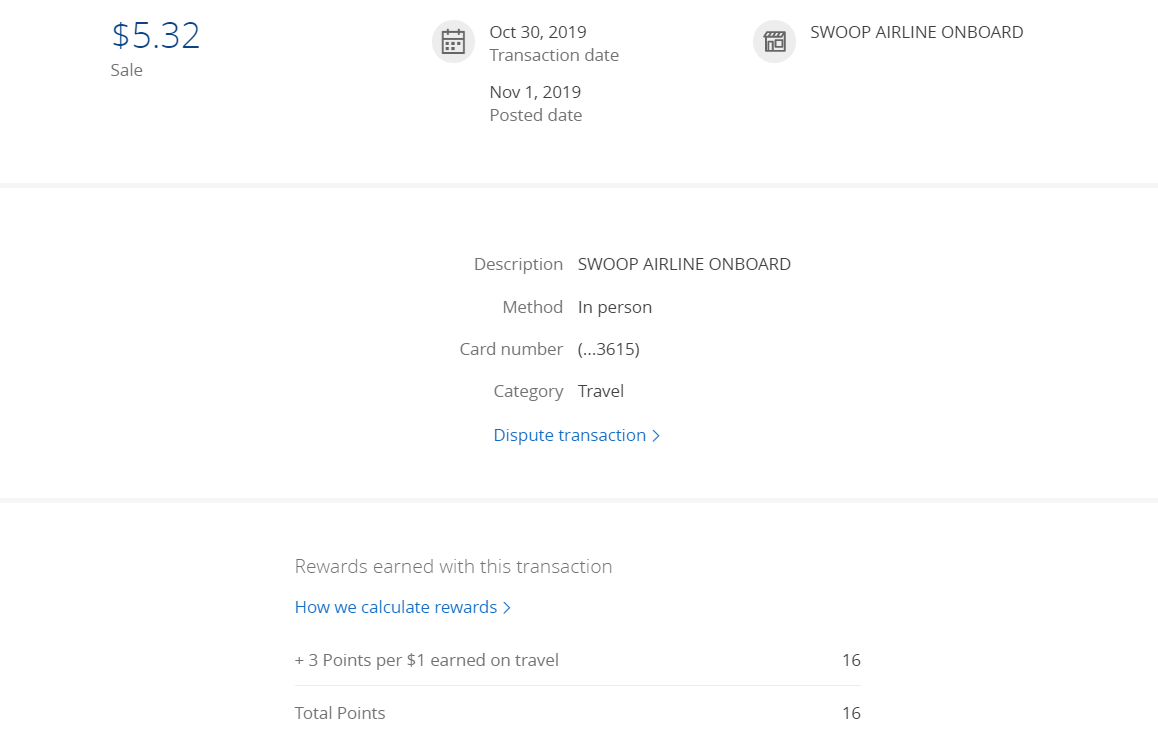Screen dimensions: 1158x745
Task: Click the card number (...3615)
Action: tap(609, 349)
